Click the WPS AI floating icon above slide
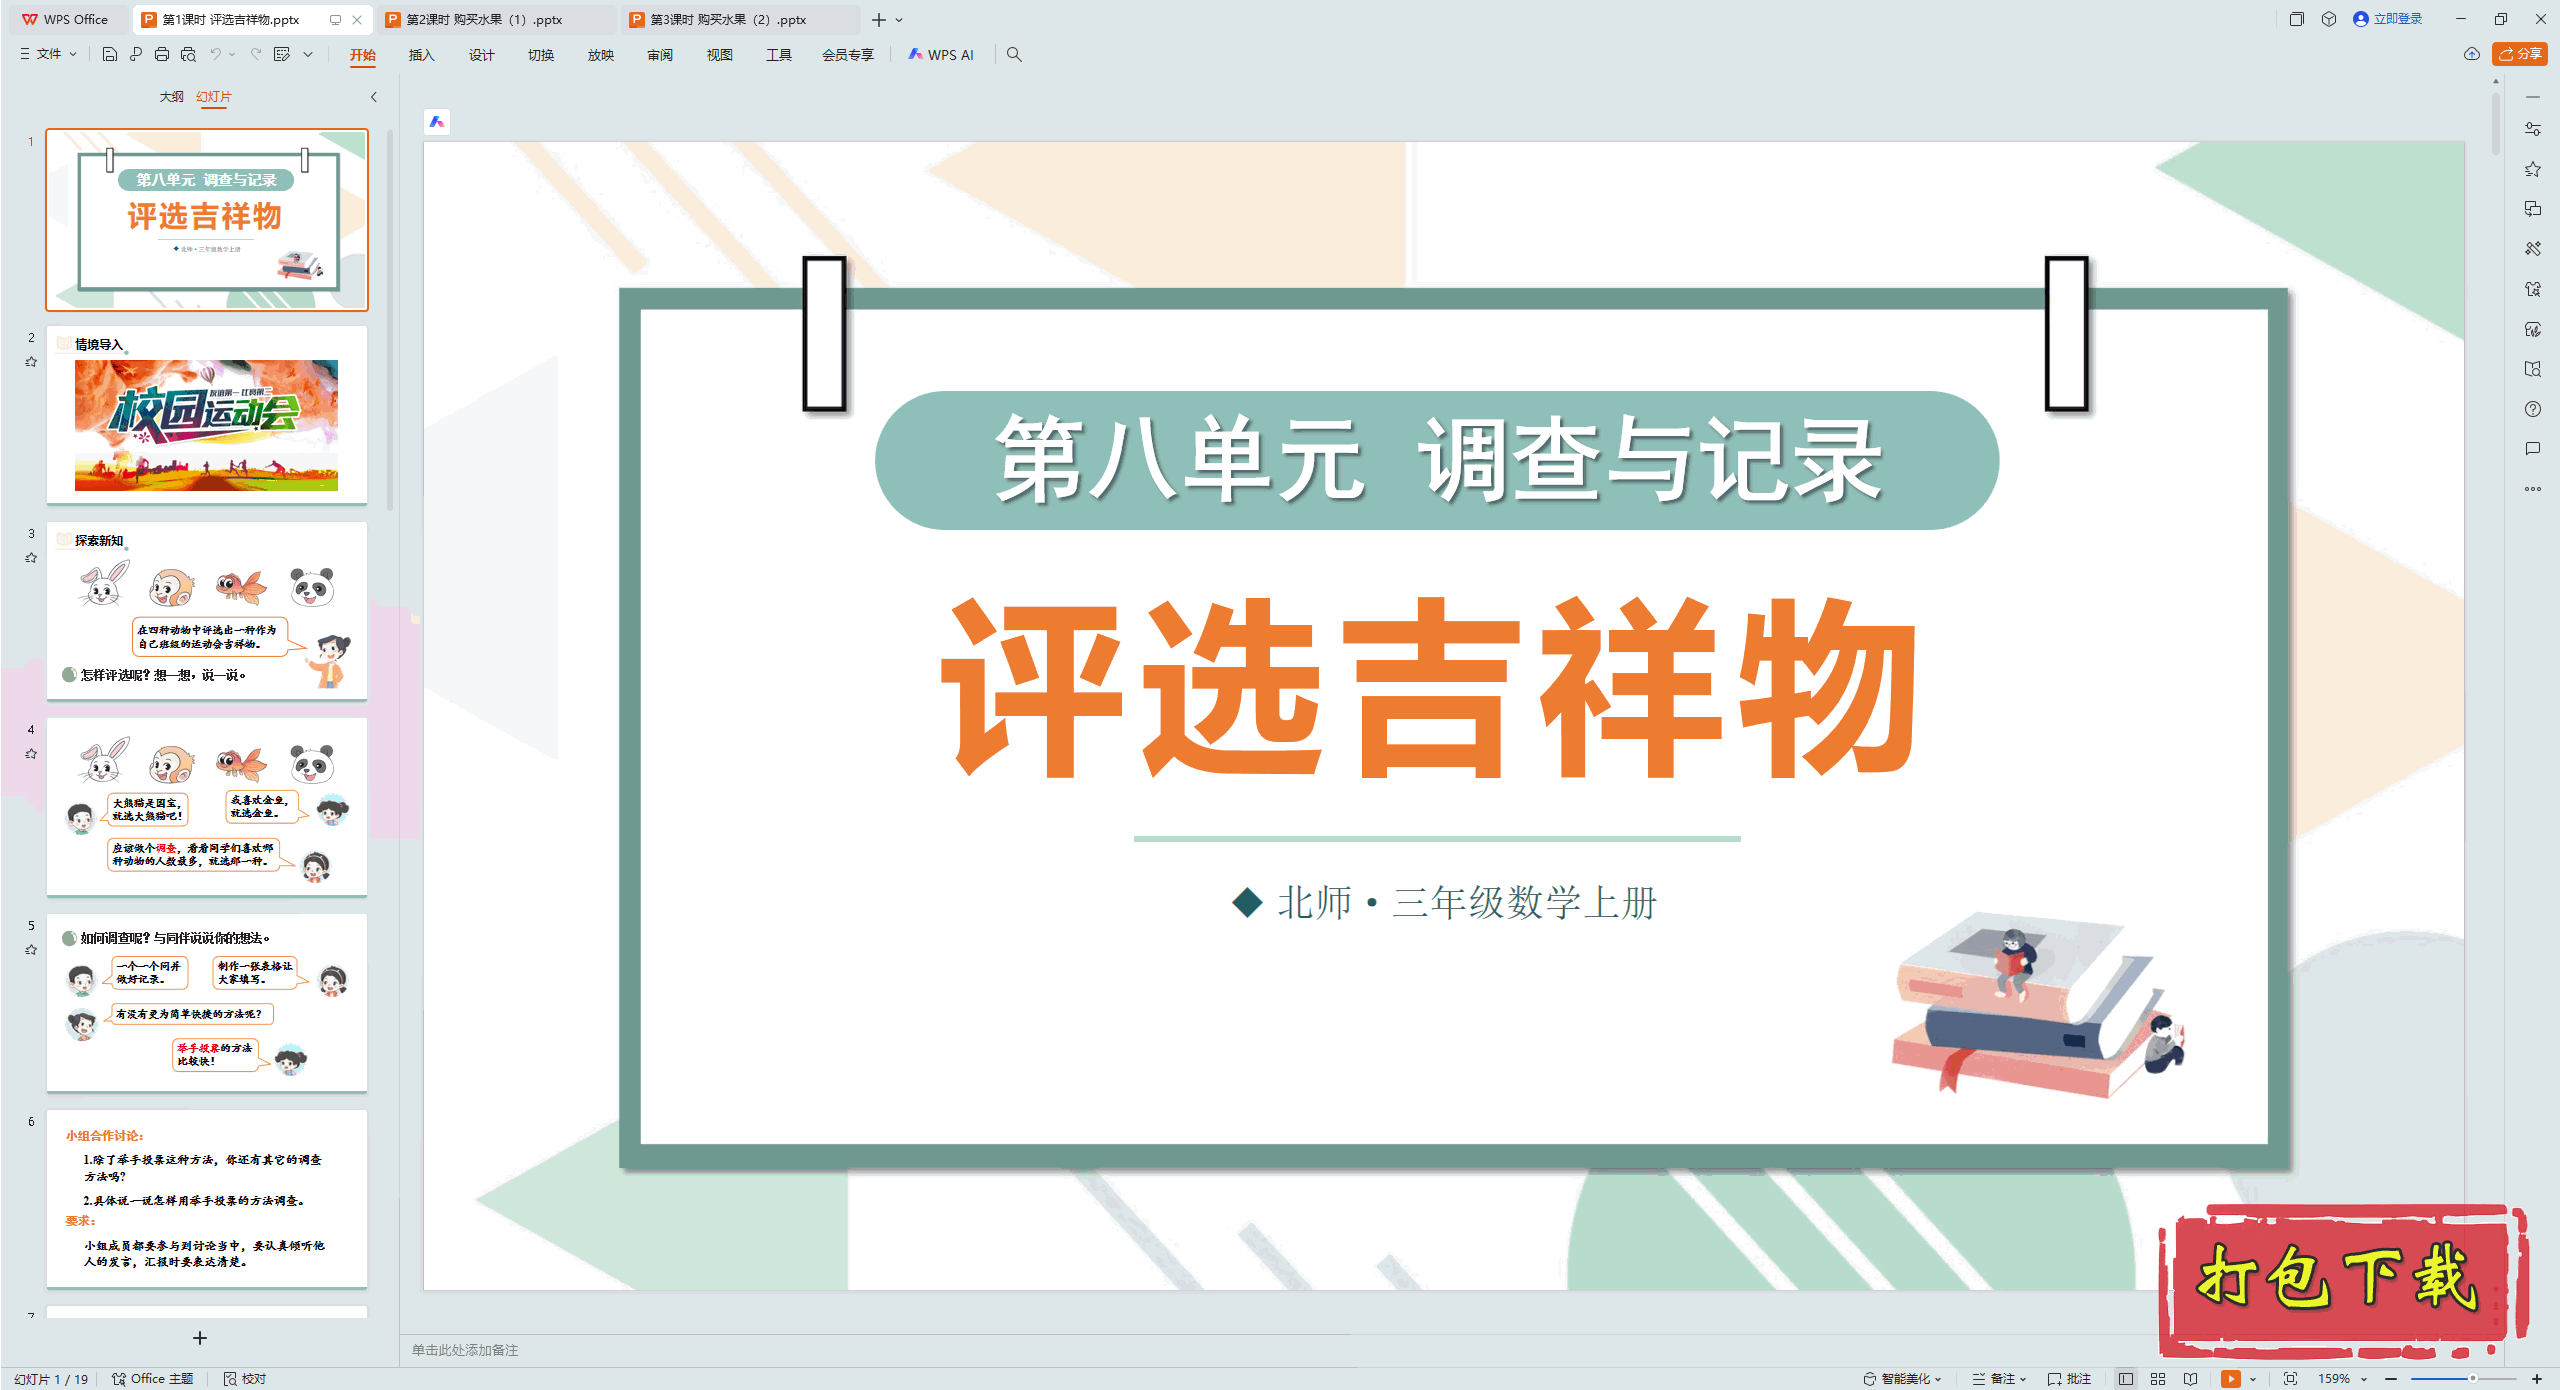Viewport: 2560px width, 1390px height. coord(437,122)
